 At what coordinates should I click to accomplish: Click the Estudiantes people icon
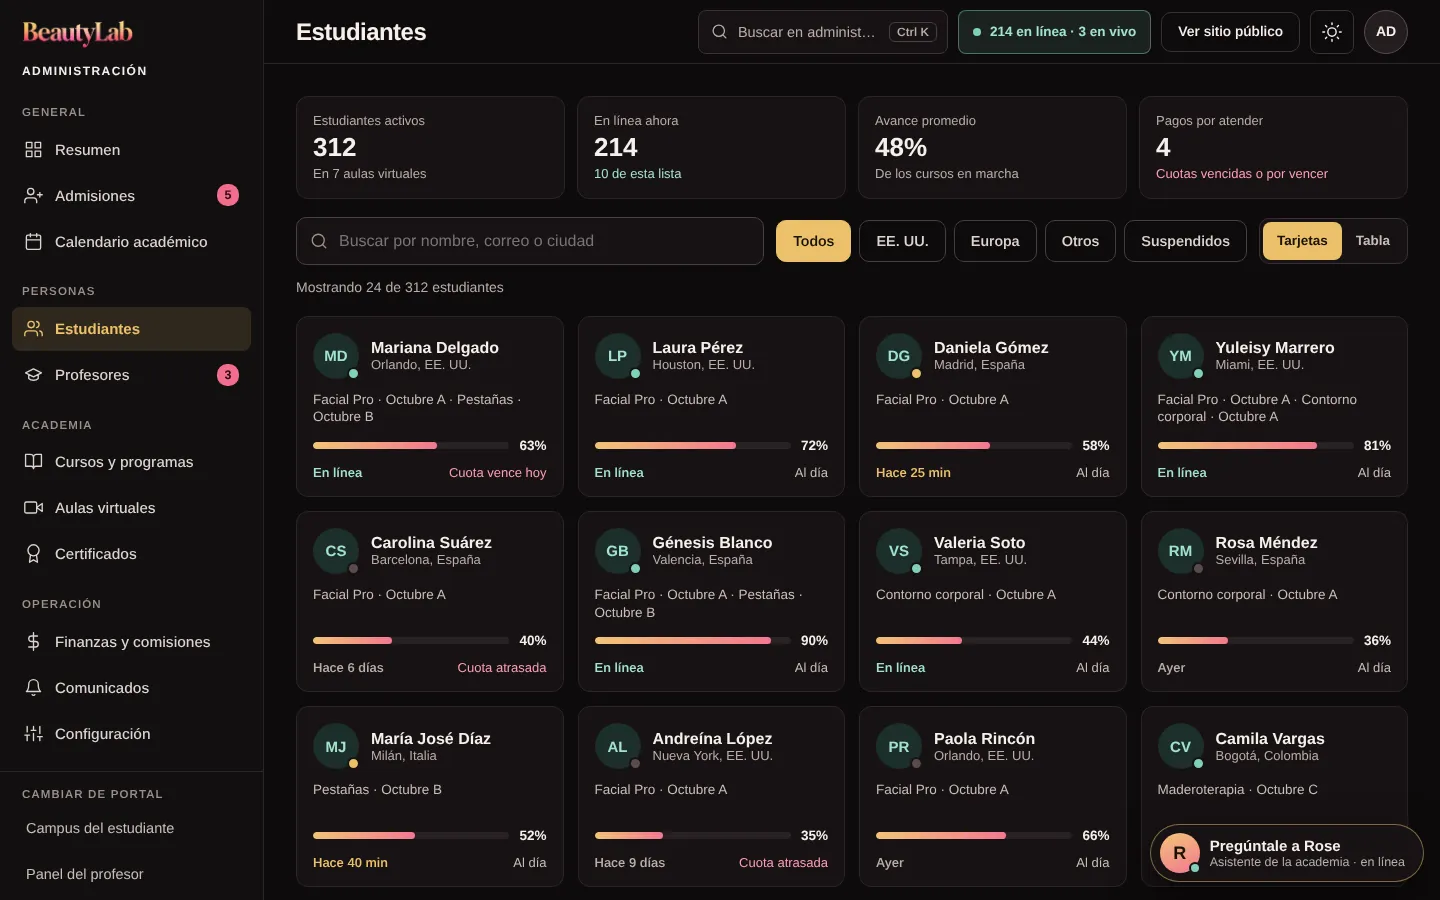(33, 329)
